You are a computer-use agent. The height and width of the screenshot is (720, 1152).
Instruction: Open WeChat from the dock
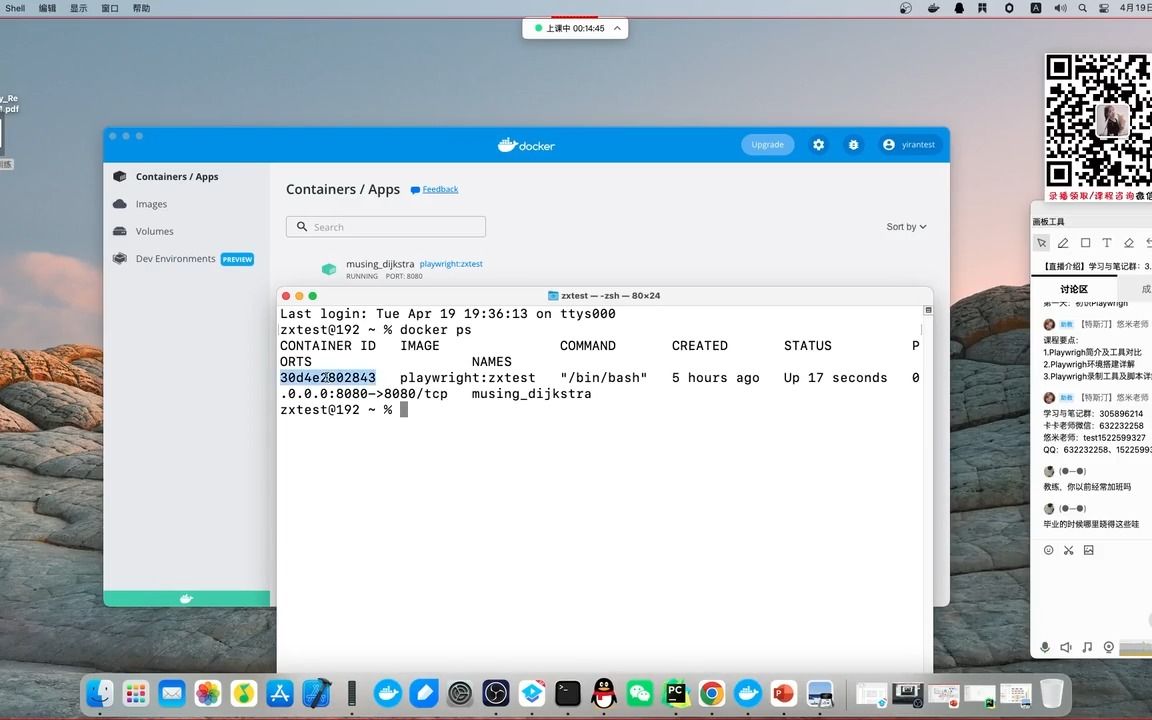point(640,693)
